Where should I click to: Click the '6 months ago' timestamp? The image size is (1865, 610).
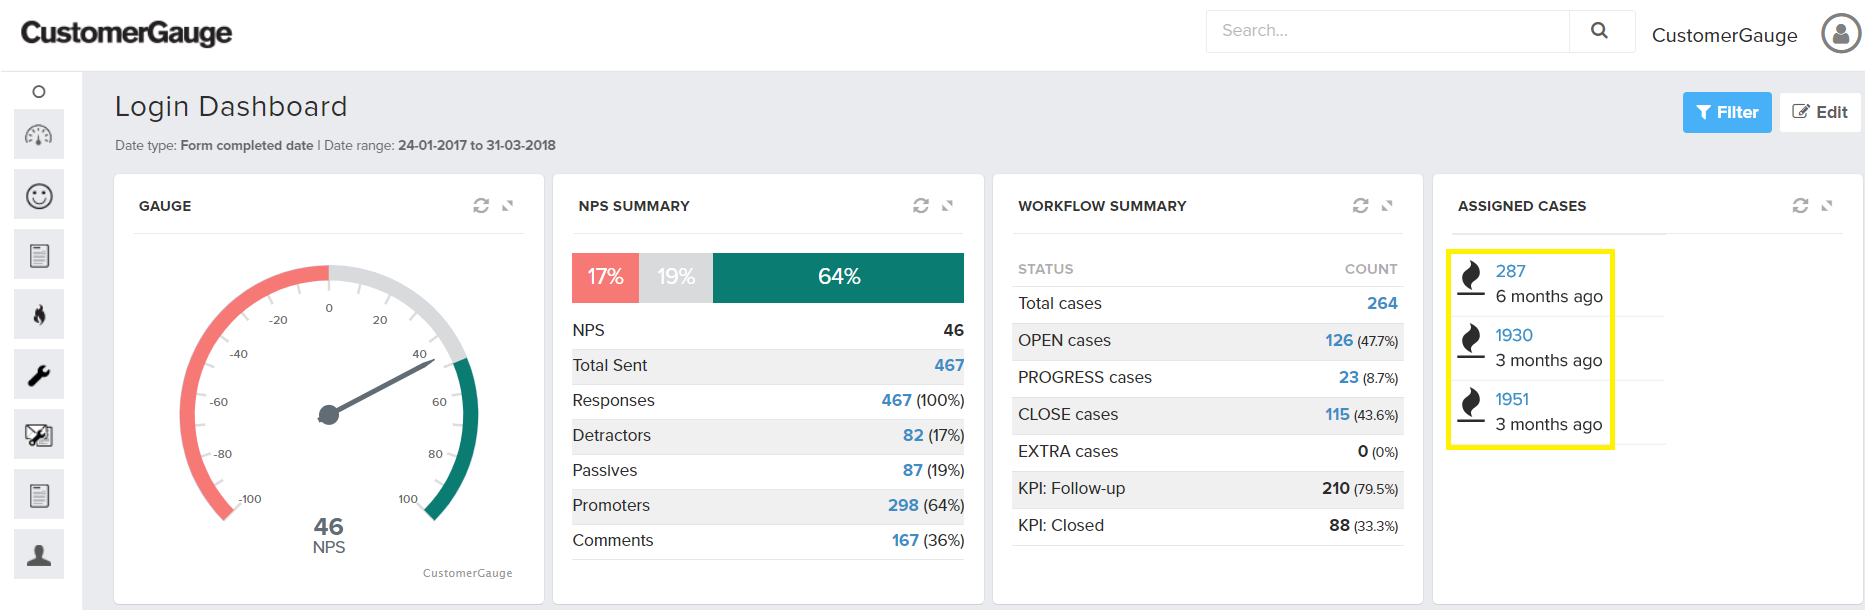pos(1549,296)
